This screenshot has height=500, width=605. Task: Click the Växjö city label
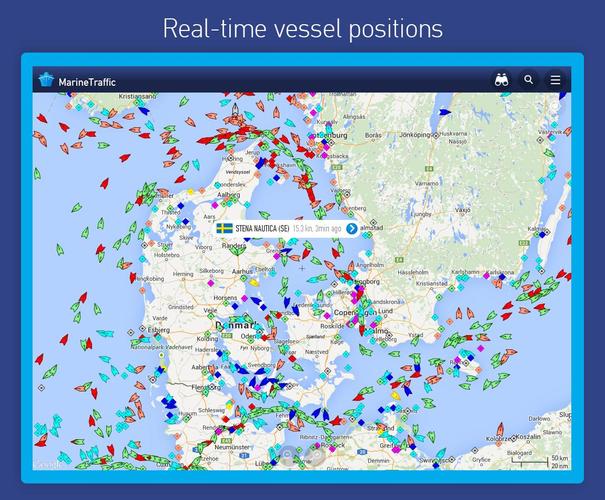click(463, 210)
